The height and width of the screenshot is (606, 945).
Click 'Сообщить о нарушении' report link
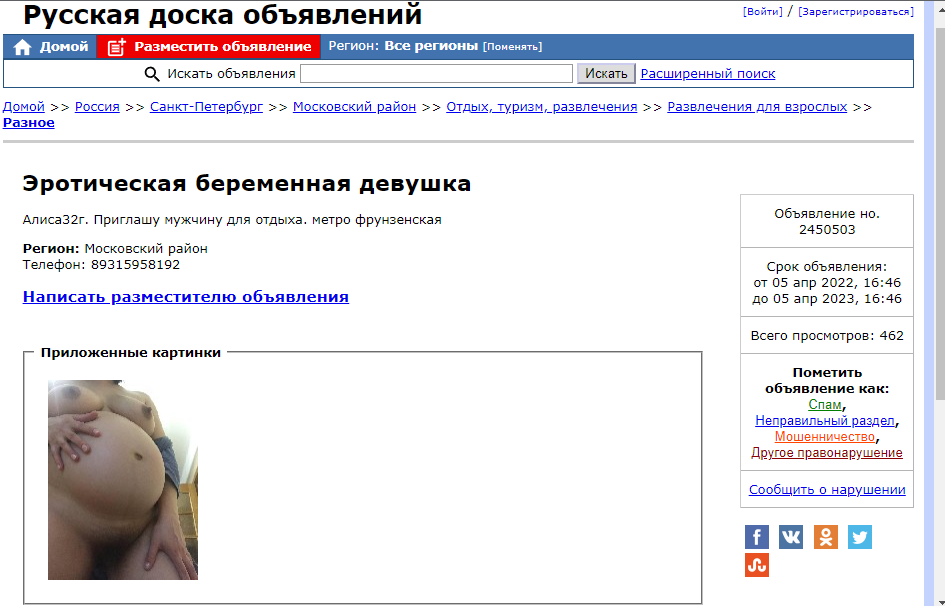pos(827,490)
